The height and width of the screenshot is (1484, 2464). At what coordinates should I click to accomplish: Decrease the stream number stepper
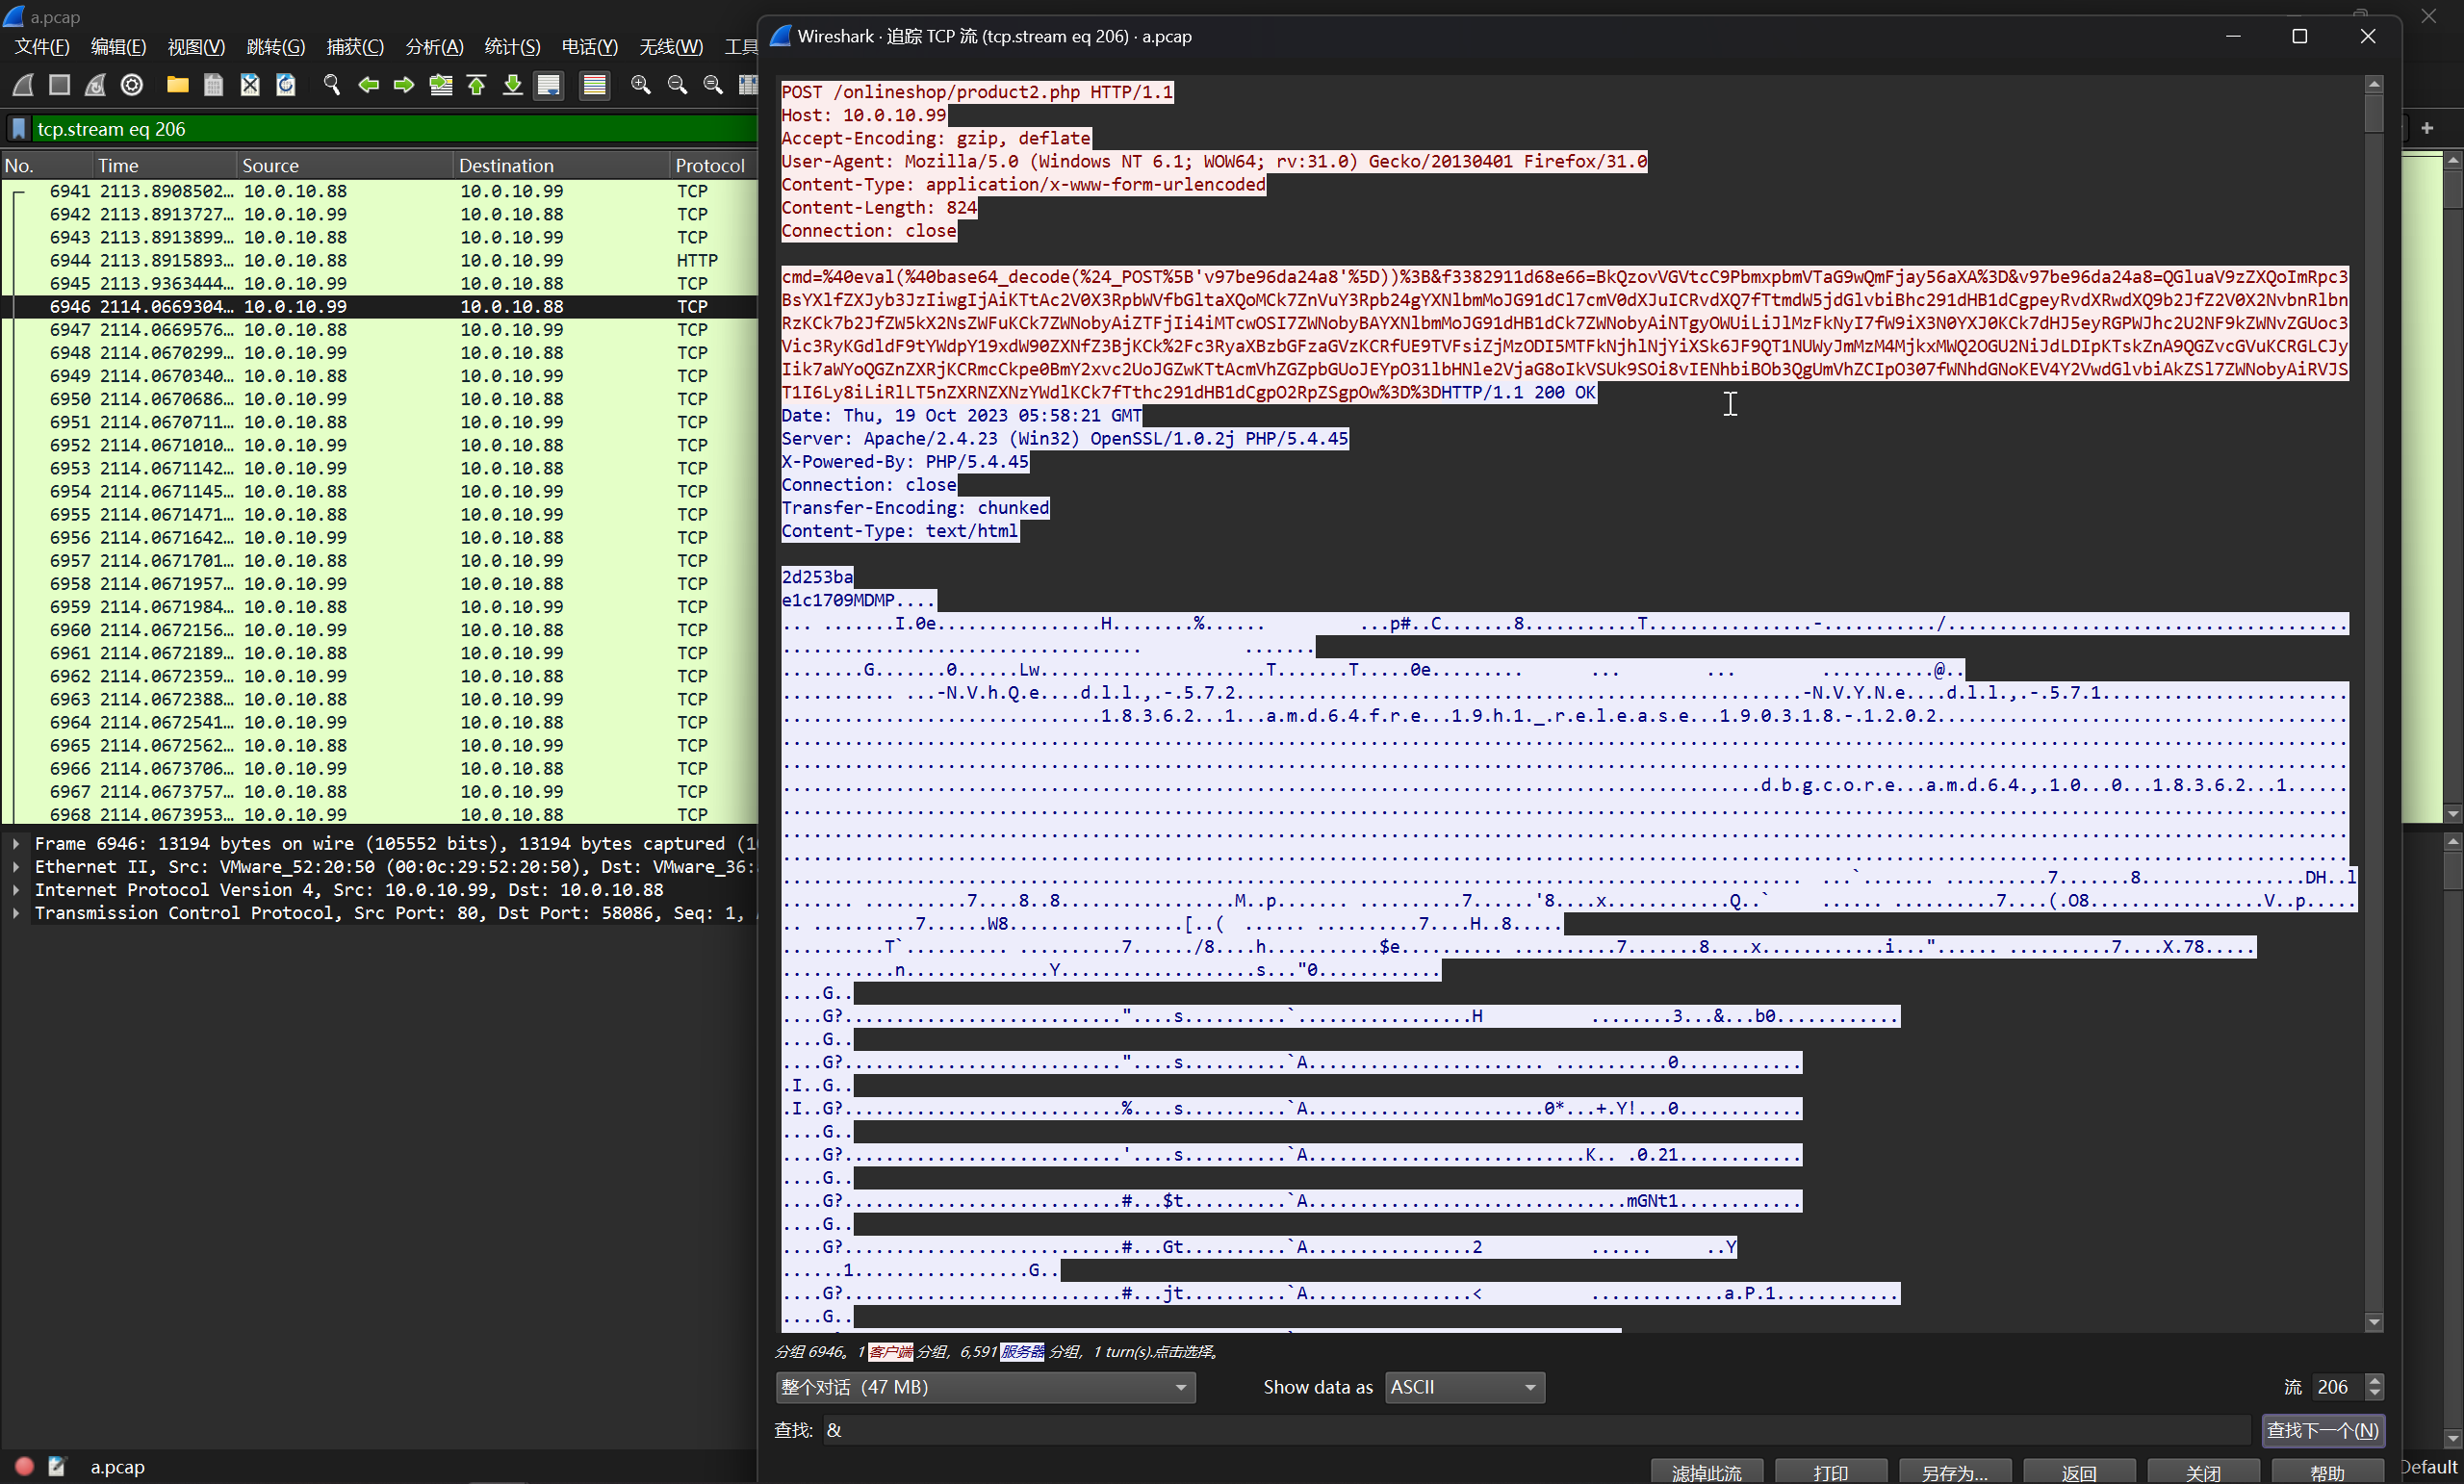tap(2375, 1394)
